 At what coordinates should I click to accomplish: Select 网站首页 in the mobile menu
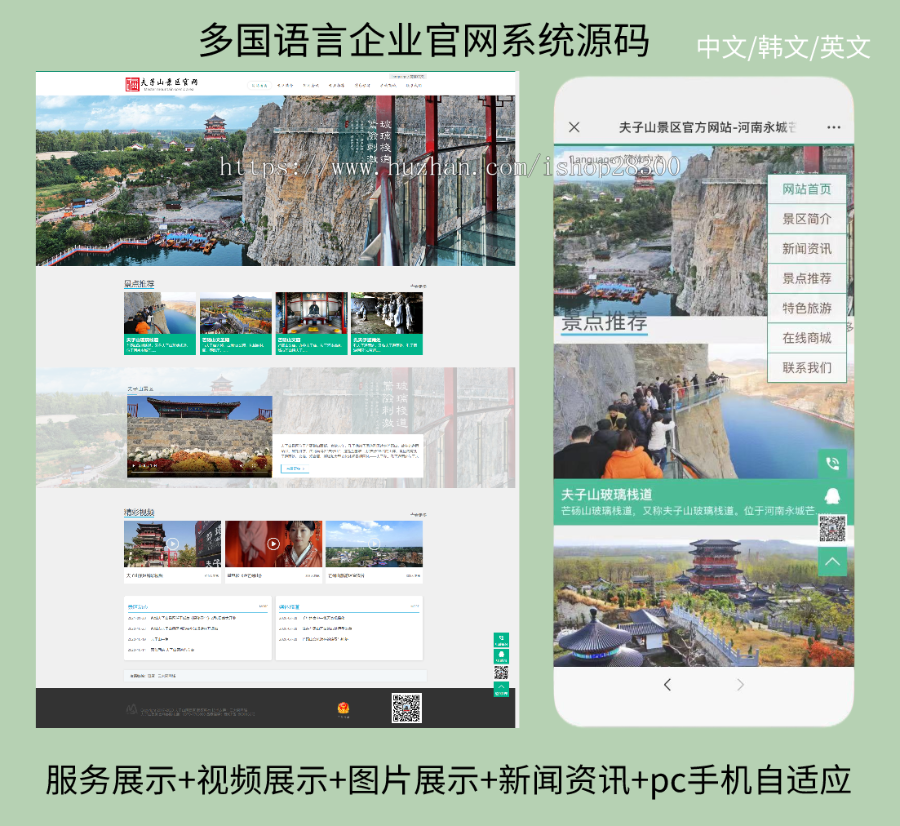coord(806,189)
